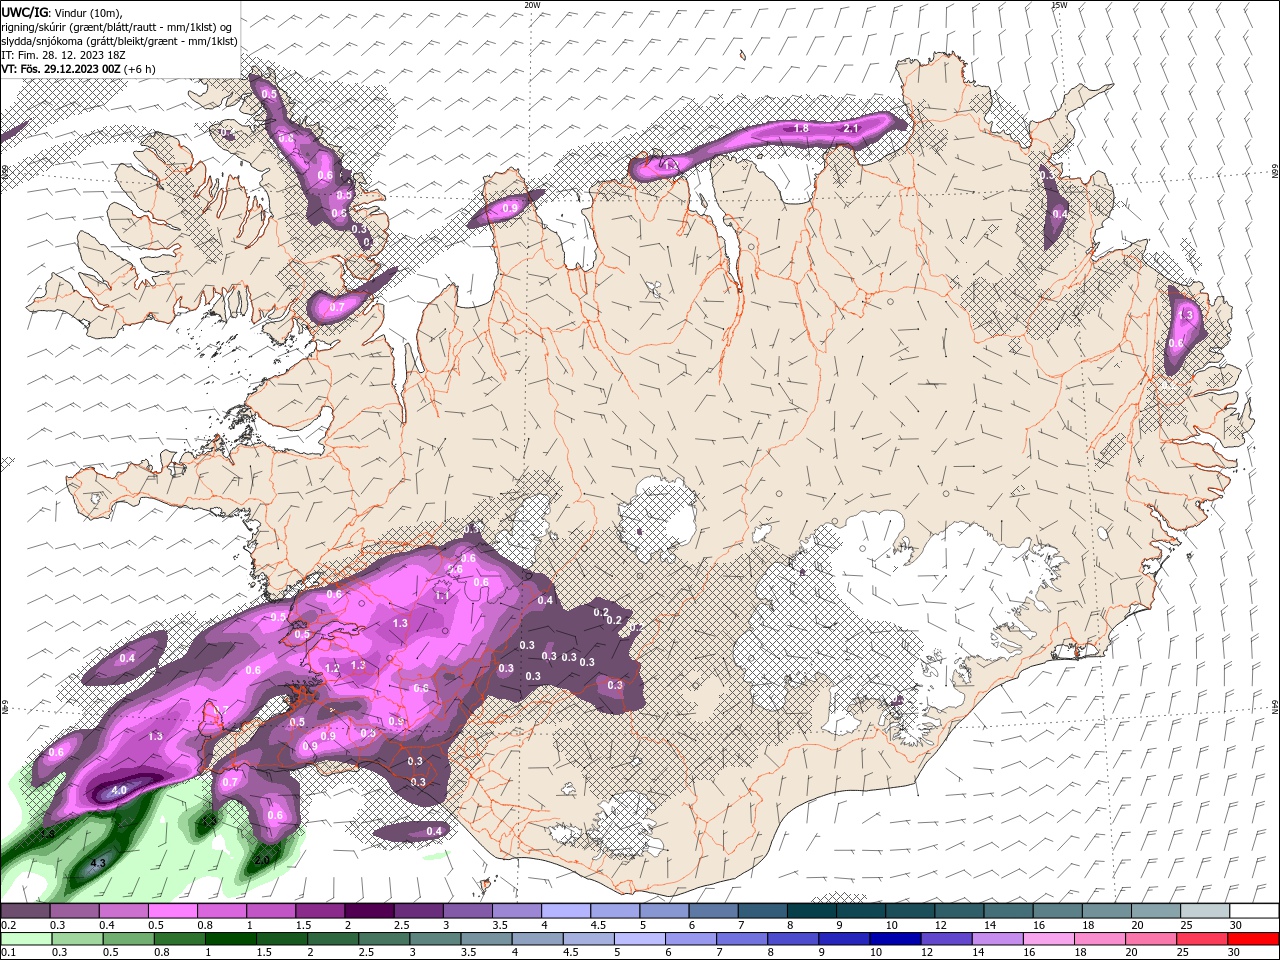This screenshot has height=960, width=1280.
Task: Click the white end swatch in snow scale
Action: click(1253, 911)
